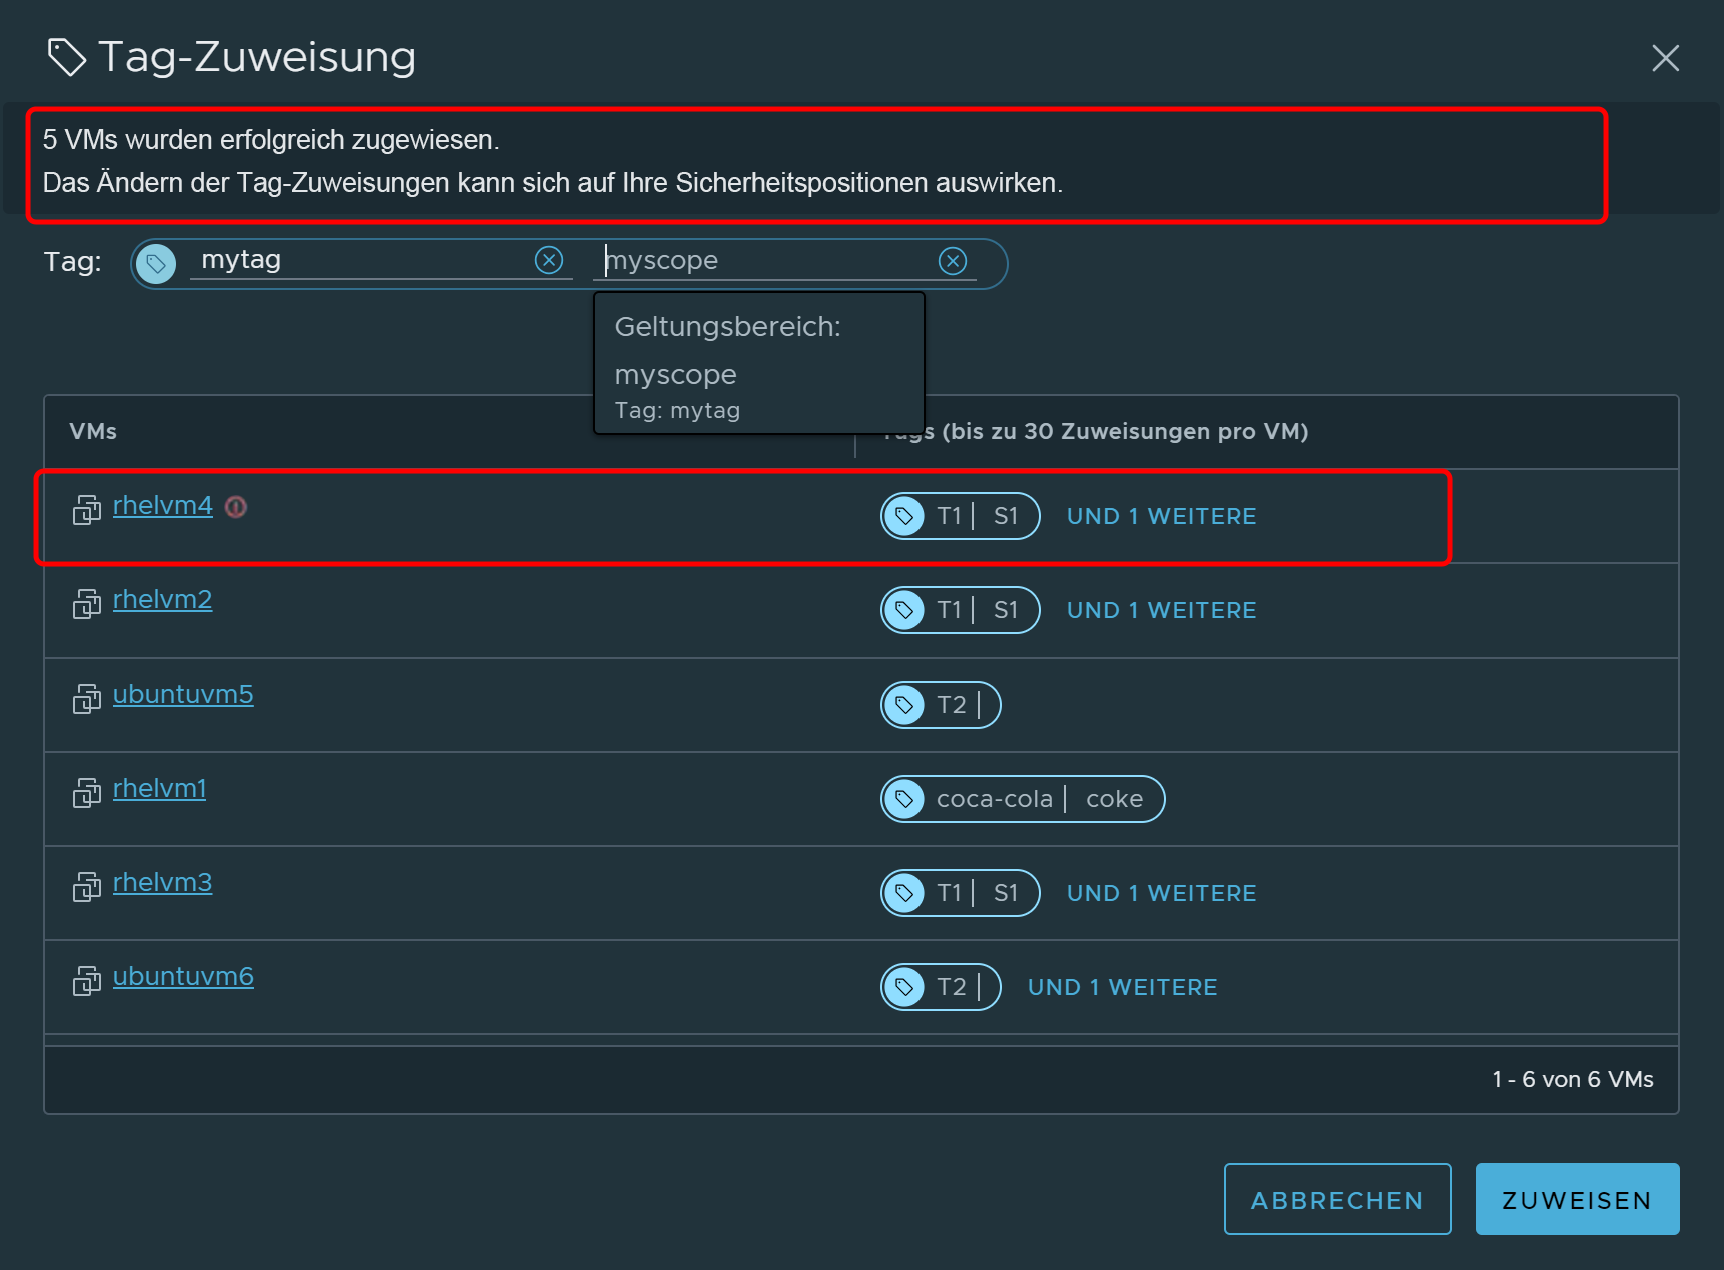Expand UND 1 WEITERE for rhelvm4
The width and height of the screenshot is (1724, 1270).
click(x=1161, y=516)
